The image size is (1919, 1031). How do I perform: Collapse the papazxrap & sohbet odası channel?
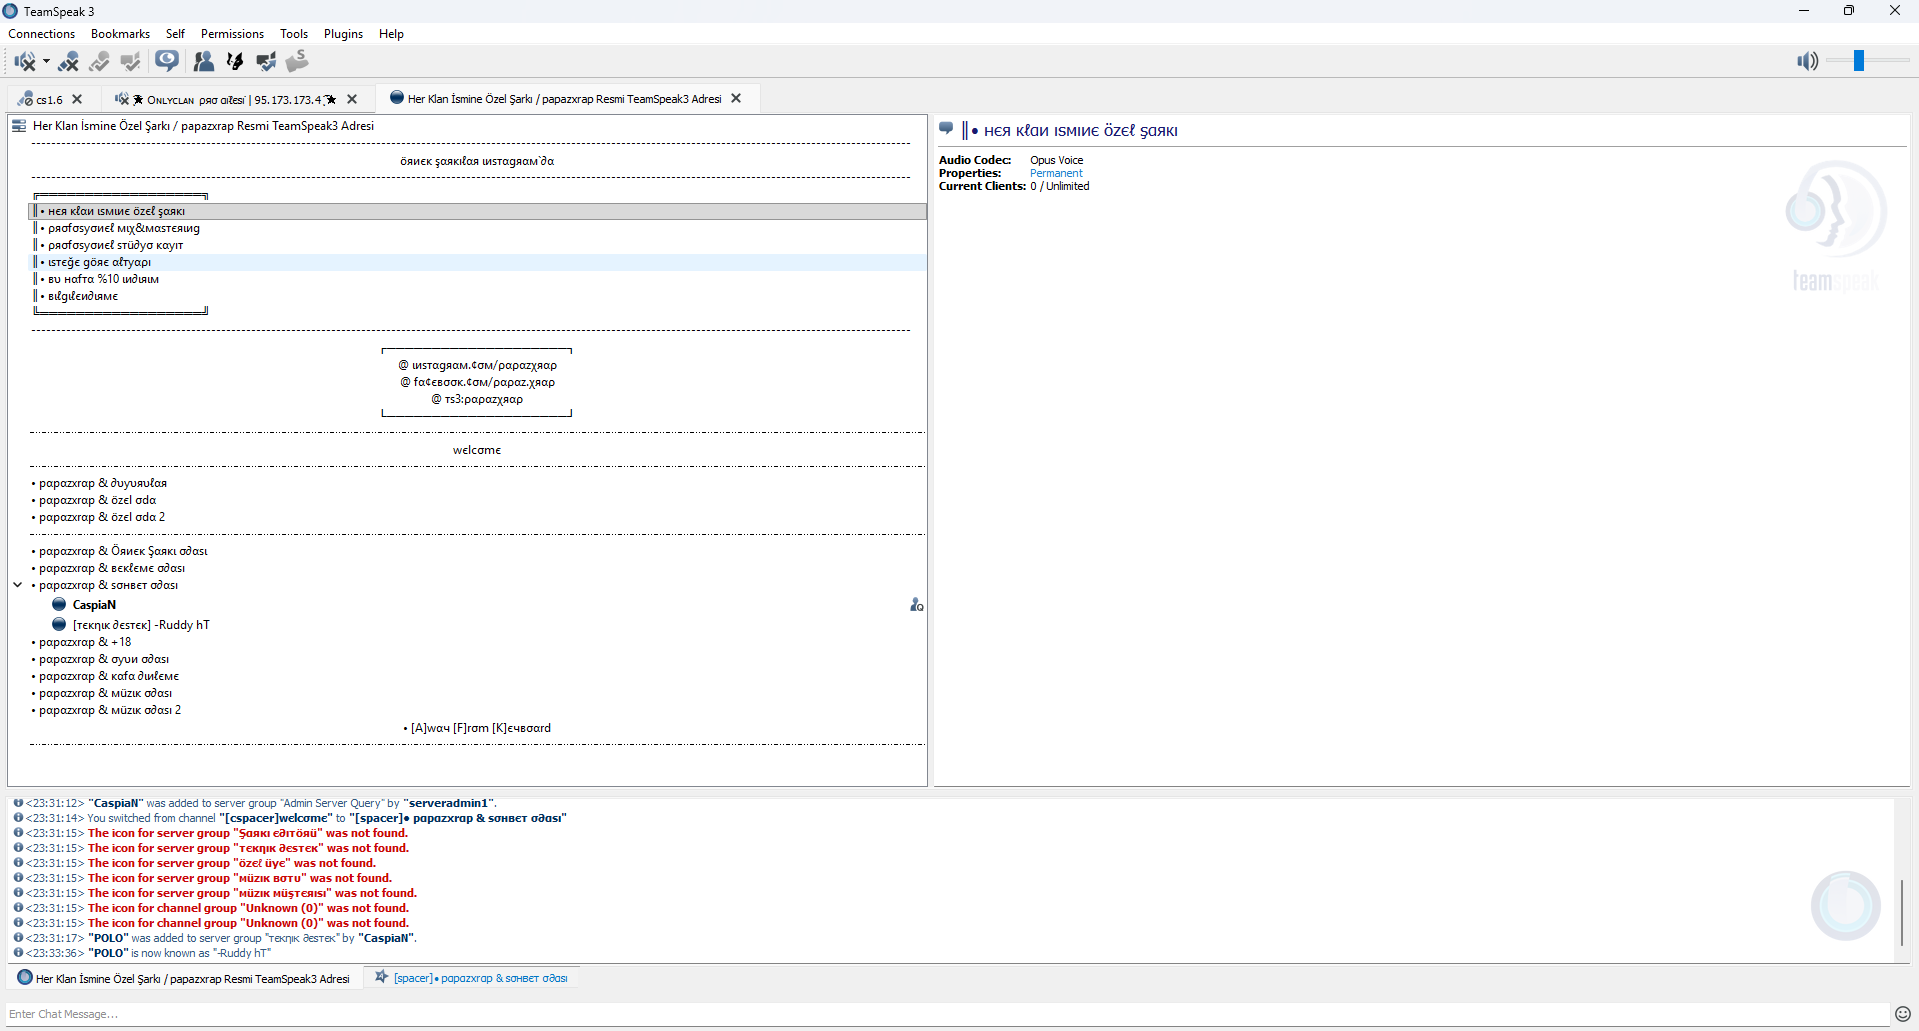click(18, 585)
